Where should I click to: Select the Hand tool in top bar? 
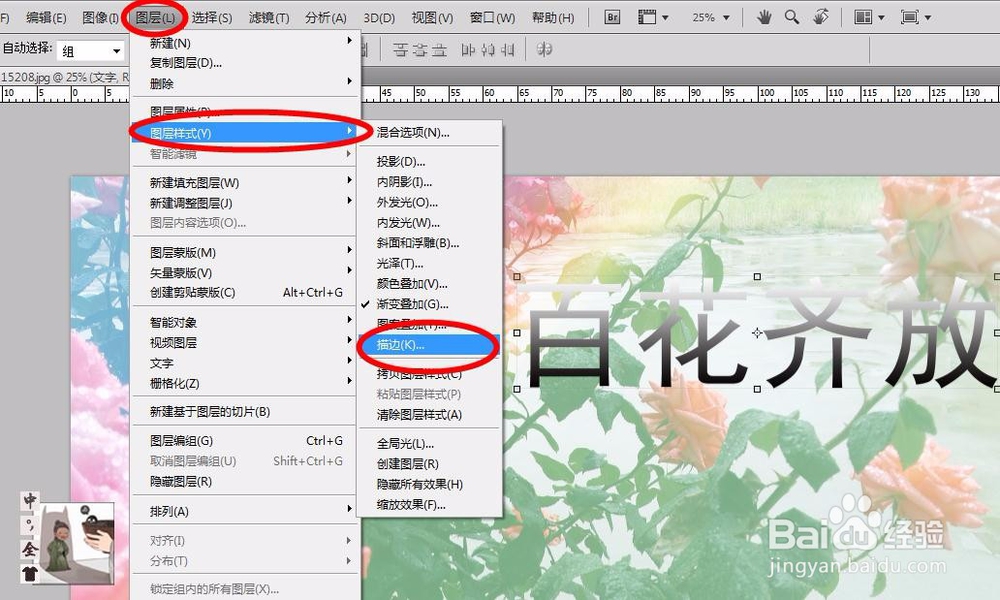tap(763, 17)
